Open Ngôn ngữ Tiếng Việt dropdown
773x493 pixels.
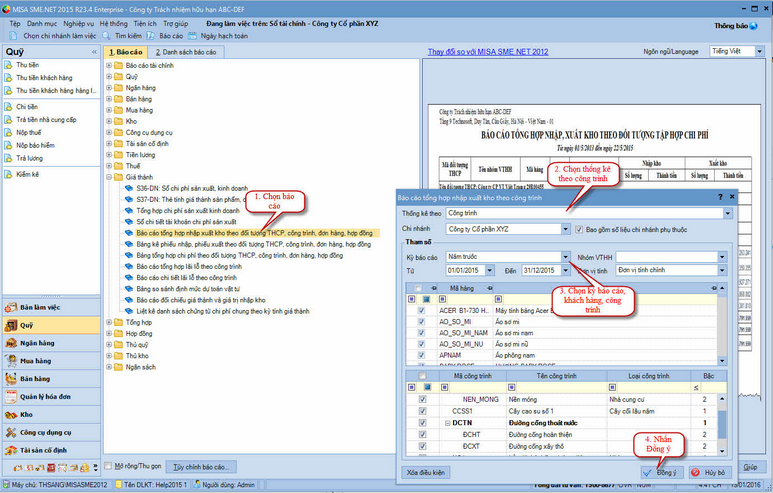point(760,51)
